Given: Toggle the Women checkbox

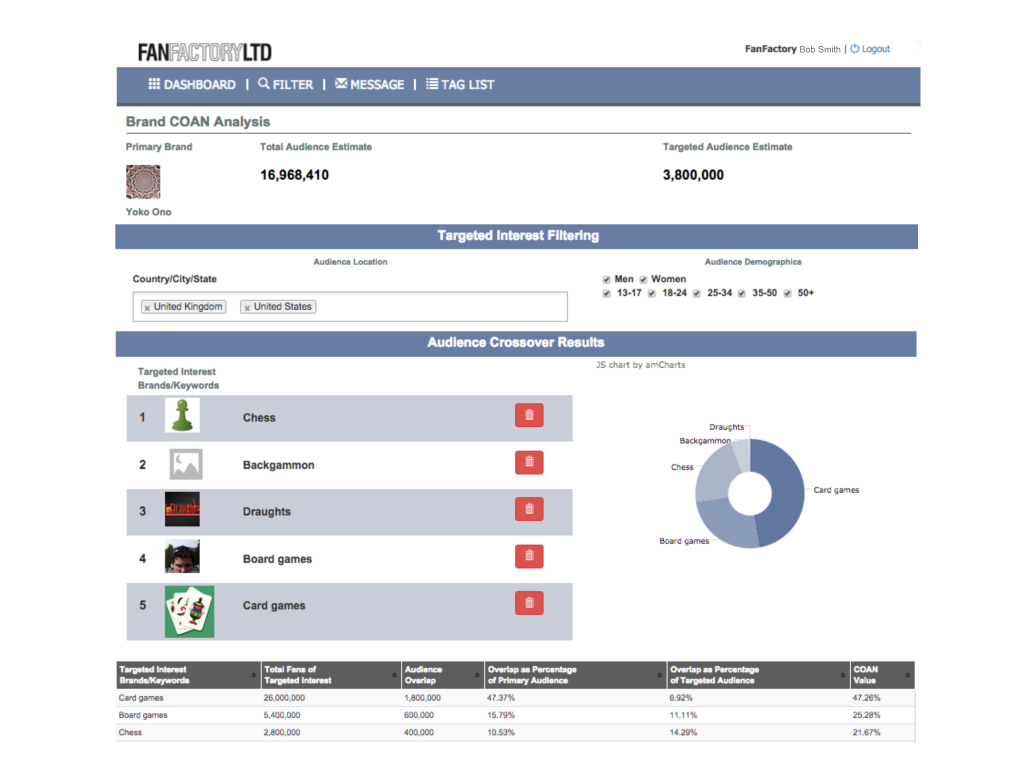Looking at the screenshot, I should point(643,280).
